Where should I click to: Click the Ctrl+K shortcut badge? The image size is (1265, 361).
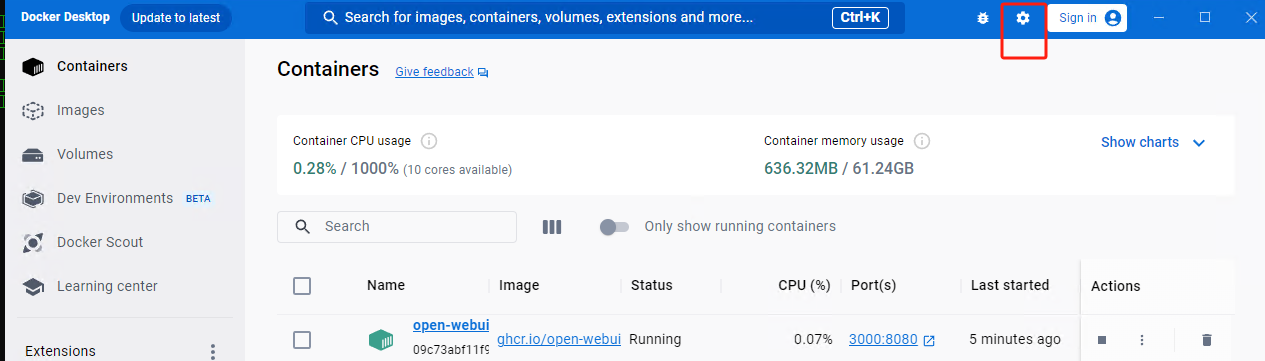coord(860,18)
